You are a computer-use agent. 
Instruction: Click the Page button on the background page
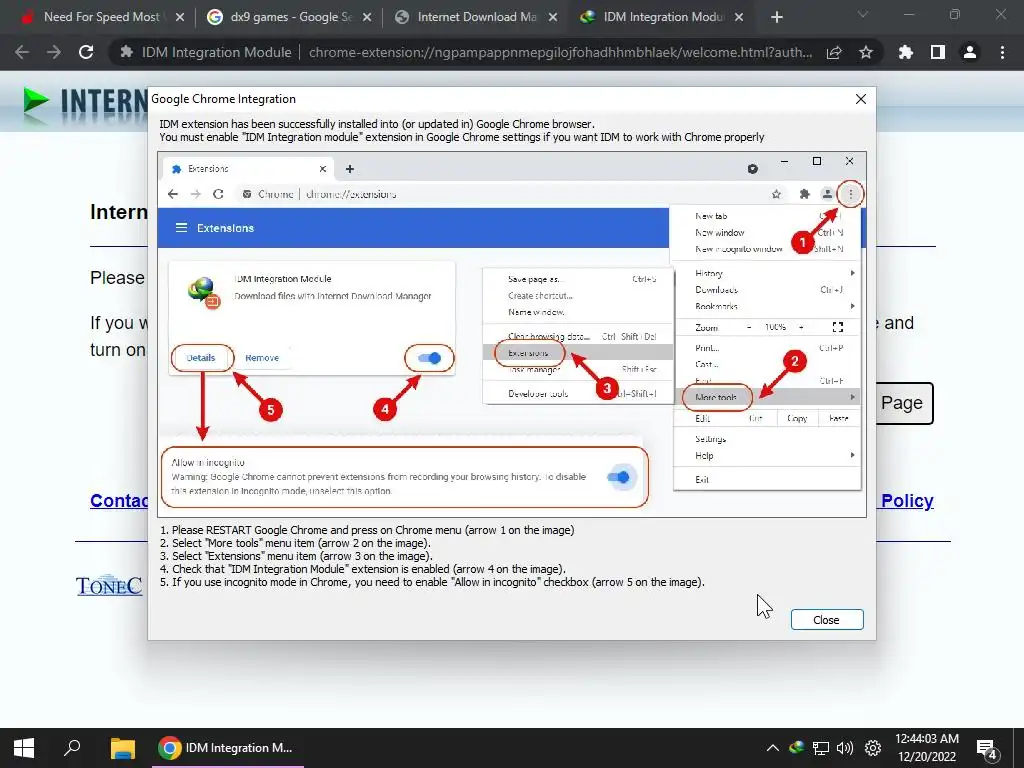[904, 403]
